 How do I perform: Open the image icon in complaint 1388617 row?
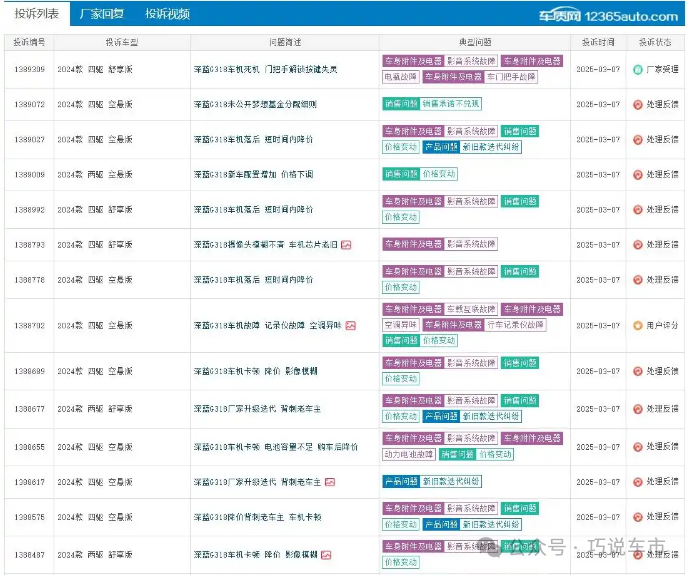pos(330,482)
